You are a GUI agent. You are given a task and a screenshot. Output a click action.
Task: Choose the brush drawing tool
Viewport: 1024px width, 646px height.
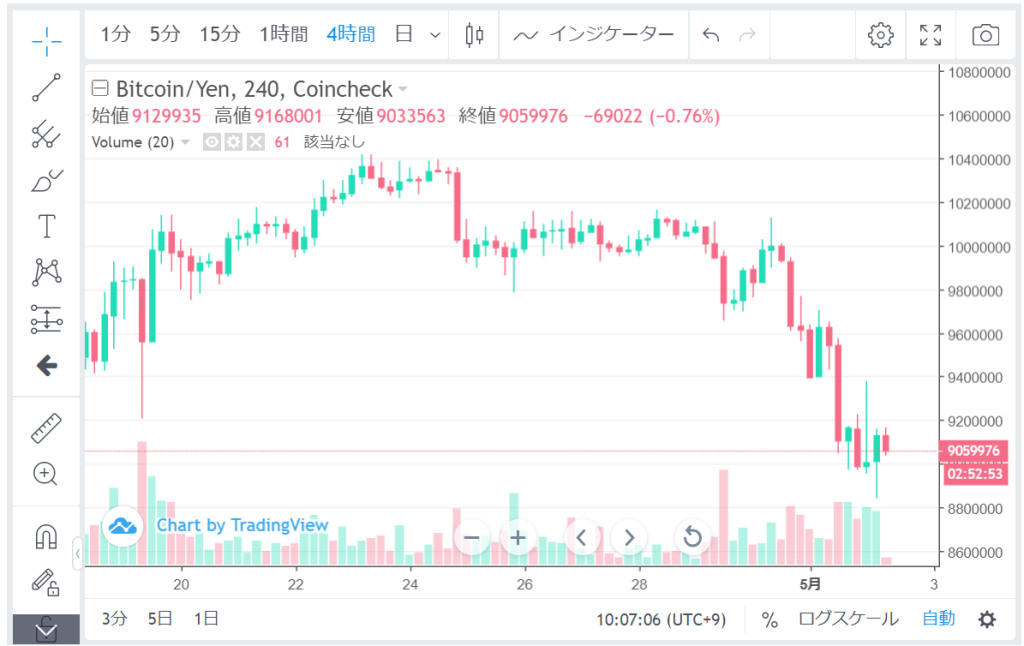pos(46,181)
